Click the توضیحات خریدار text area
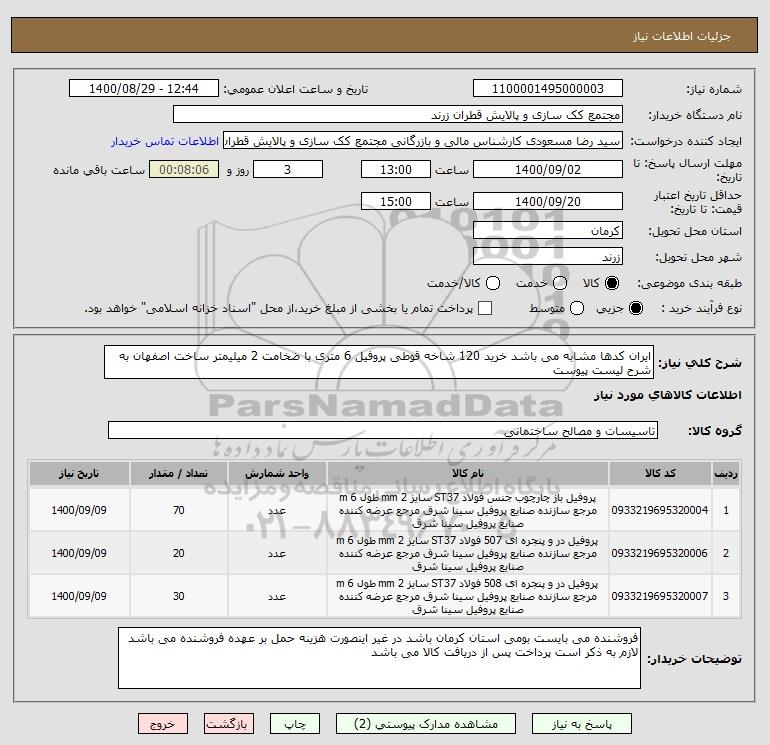Image resolution: width=770 pixels, height=745 pixels. point(379,658)
